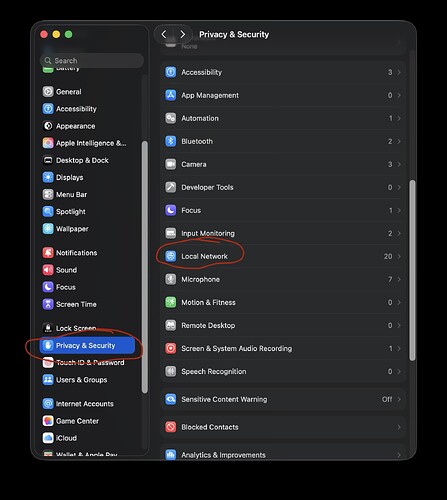Viewport: 447px width, 500px height.
Task: Click the Motion & Fitness icon
Action: click(x=171, y=302)
